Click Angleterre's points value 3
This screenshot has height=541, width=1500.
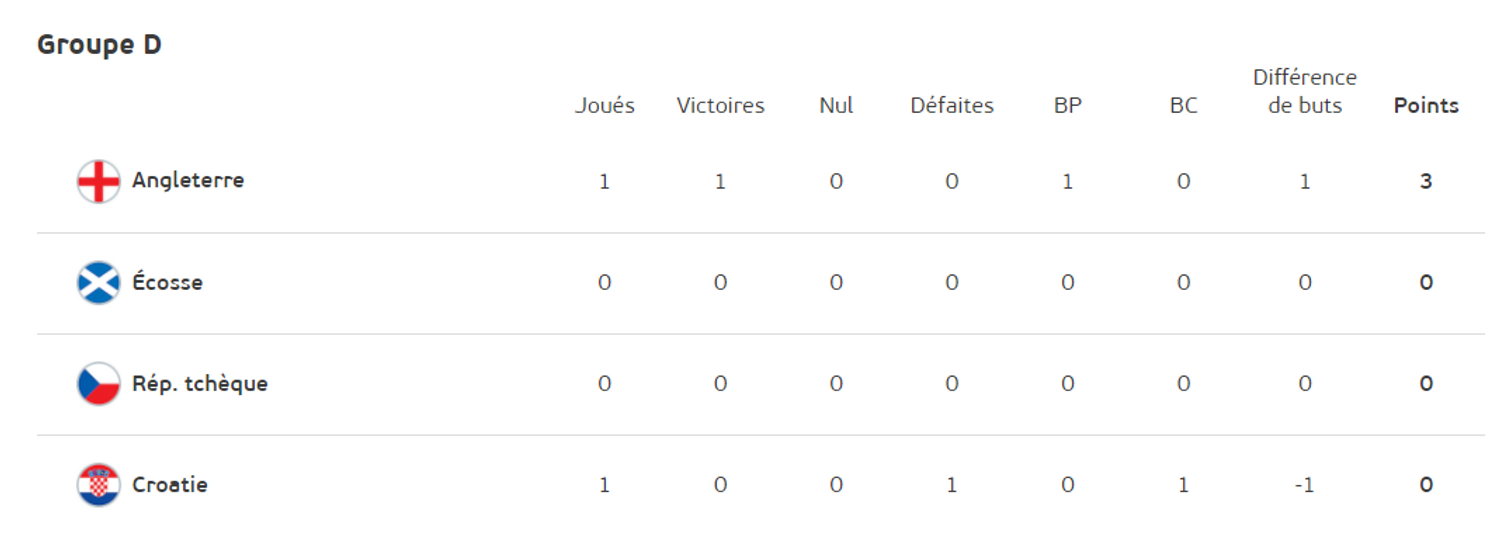[x=1426, y=182]
